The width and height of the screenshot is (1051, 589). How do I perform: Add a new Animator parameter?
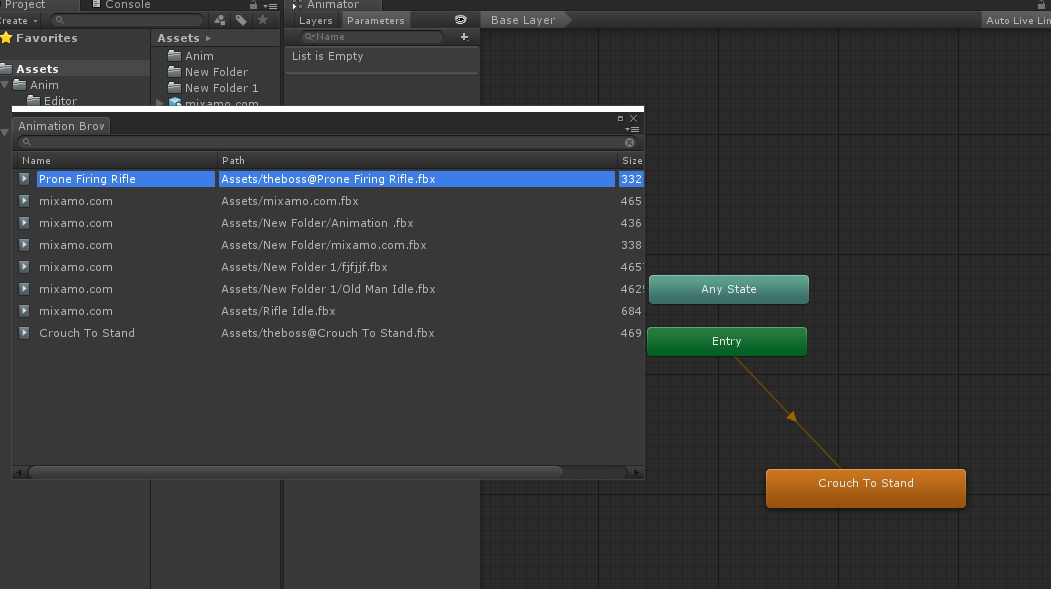(x=464, y=37)
